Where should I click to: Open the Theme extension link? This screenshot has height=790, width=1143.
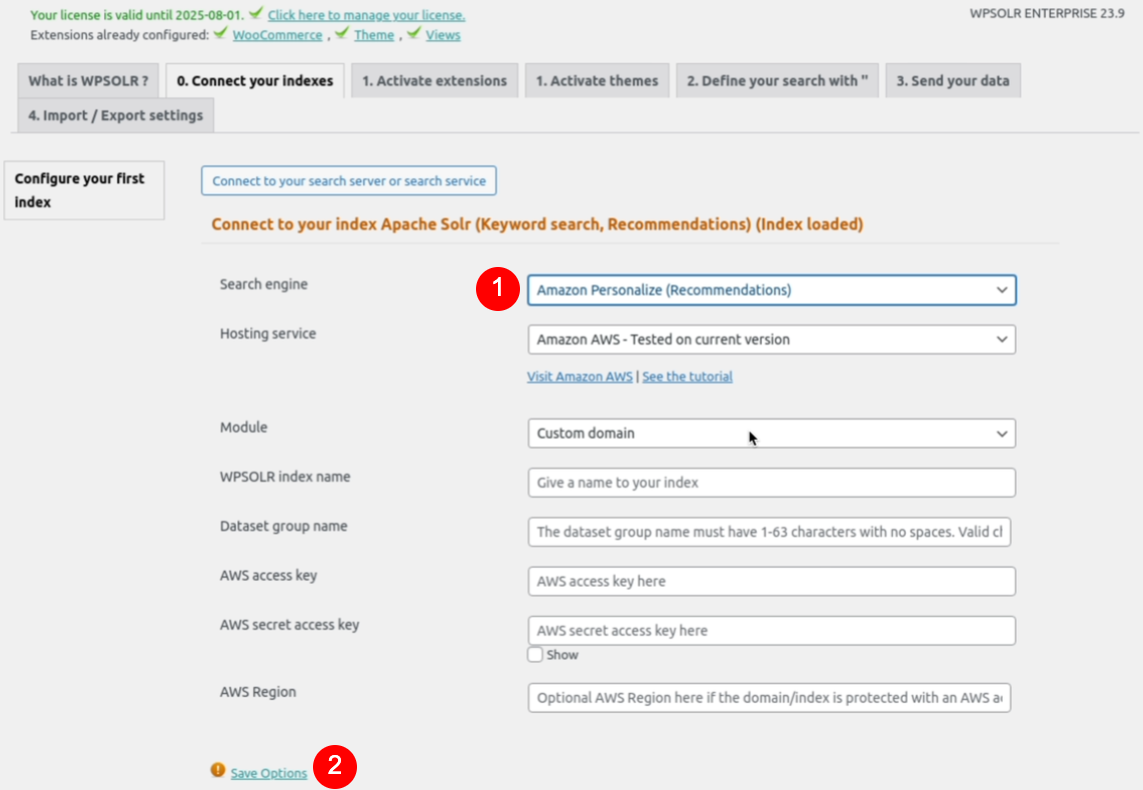[374, 35]
